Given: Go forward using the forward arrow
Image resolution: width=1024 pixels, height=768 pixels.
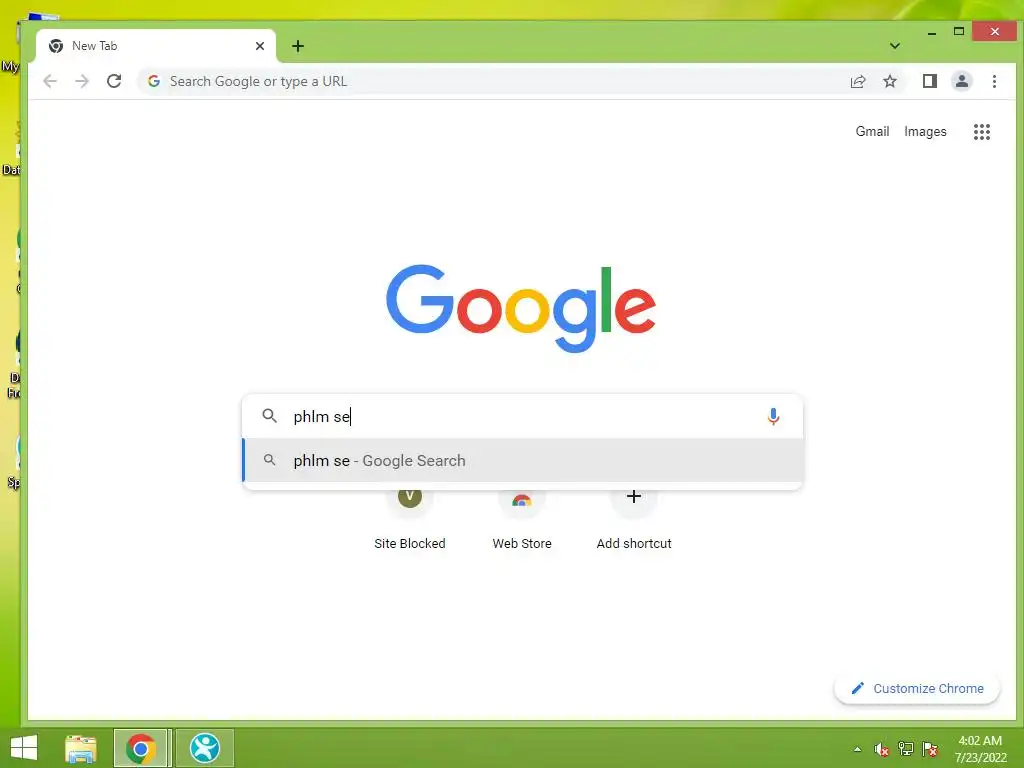Looking at the screenshot, I should [x=82, y=81].
